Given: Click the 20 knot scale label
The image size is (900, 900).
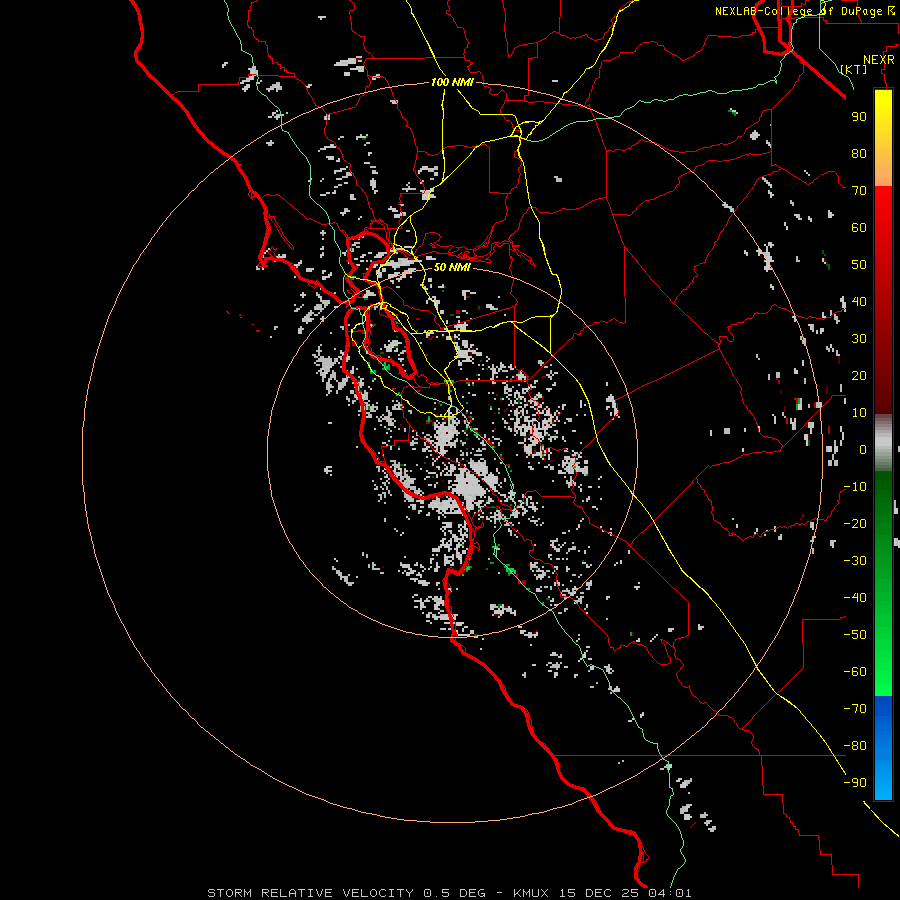Looking at the screenshot, I should (859, 375).
